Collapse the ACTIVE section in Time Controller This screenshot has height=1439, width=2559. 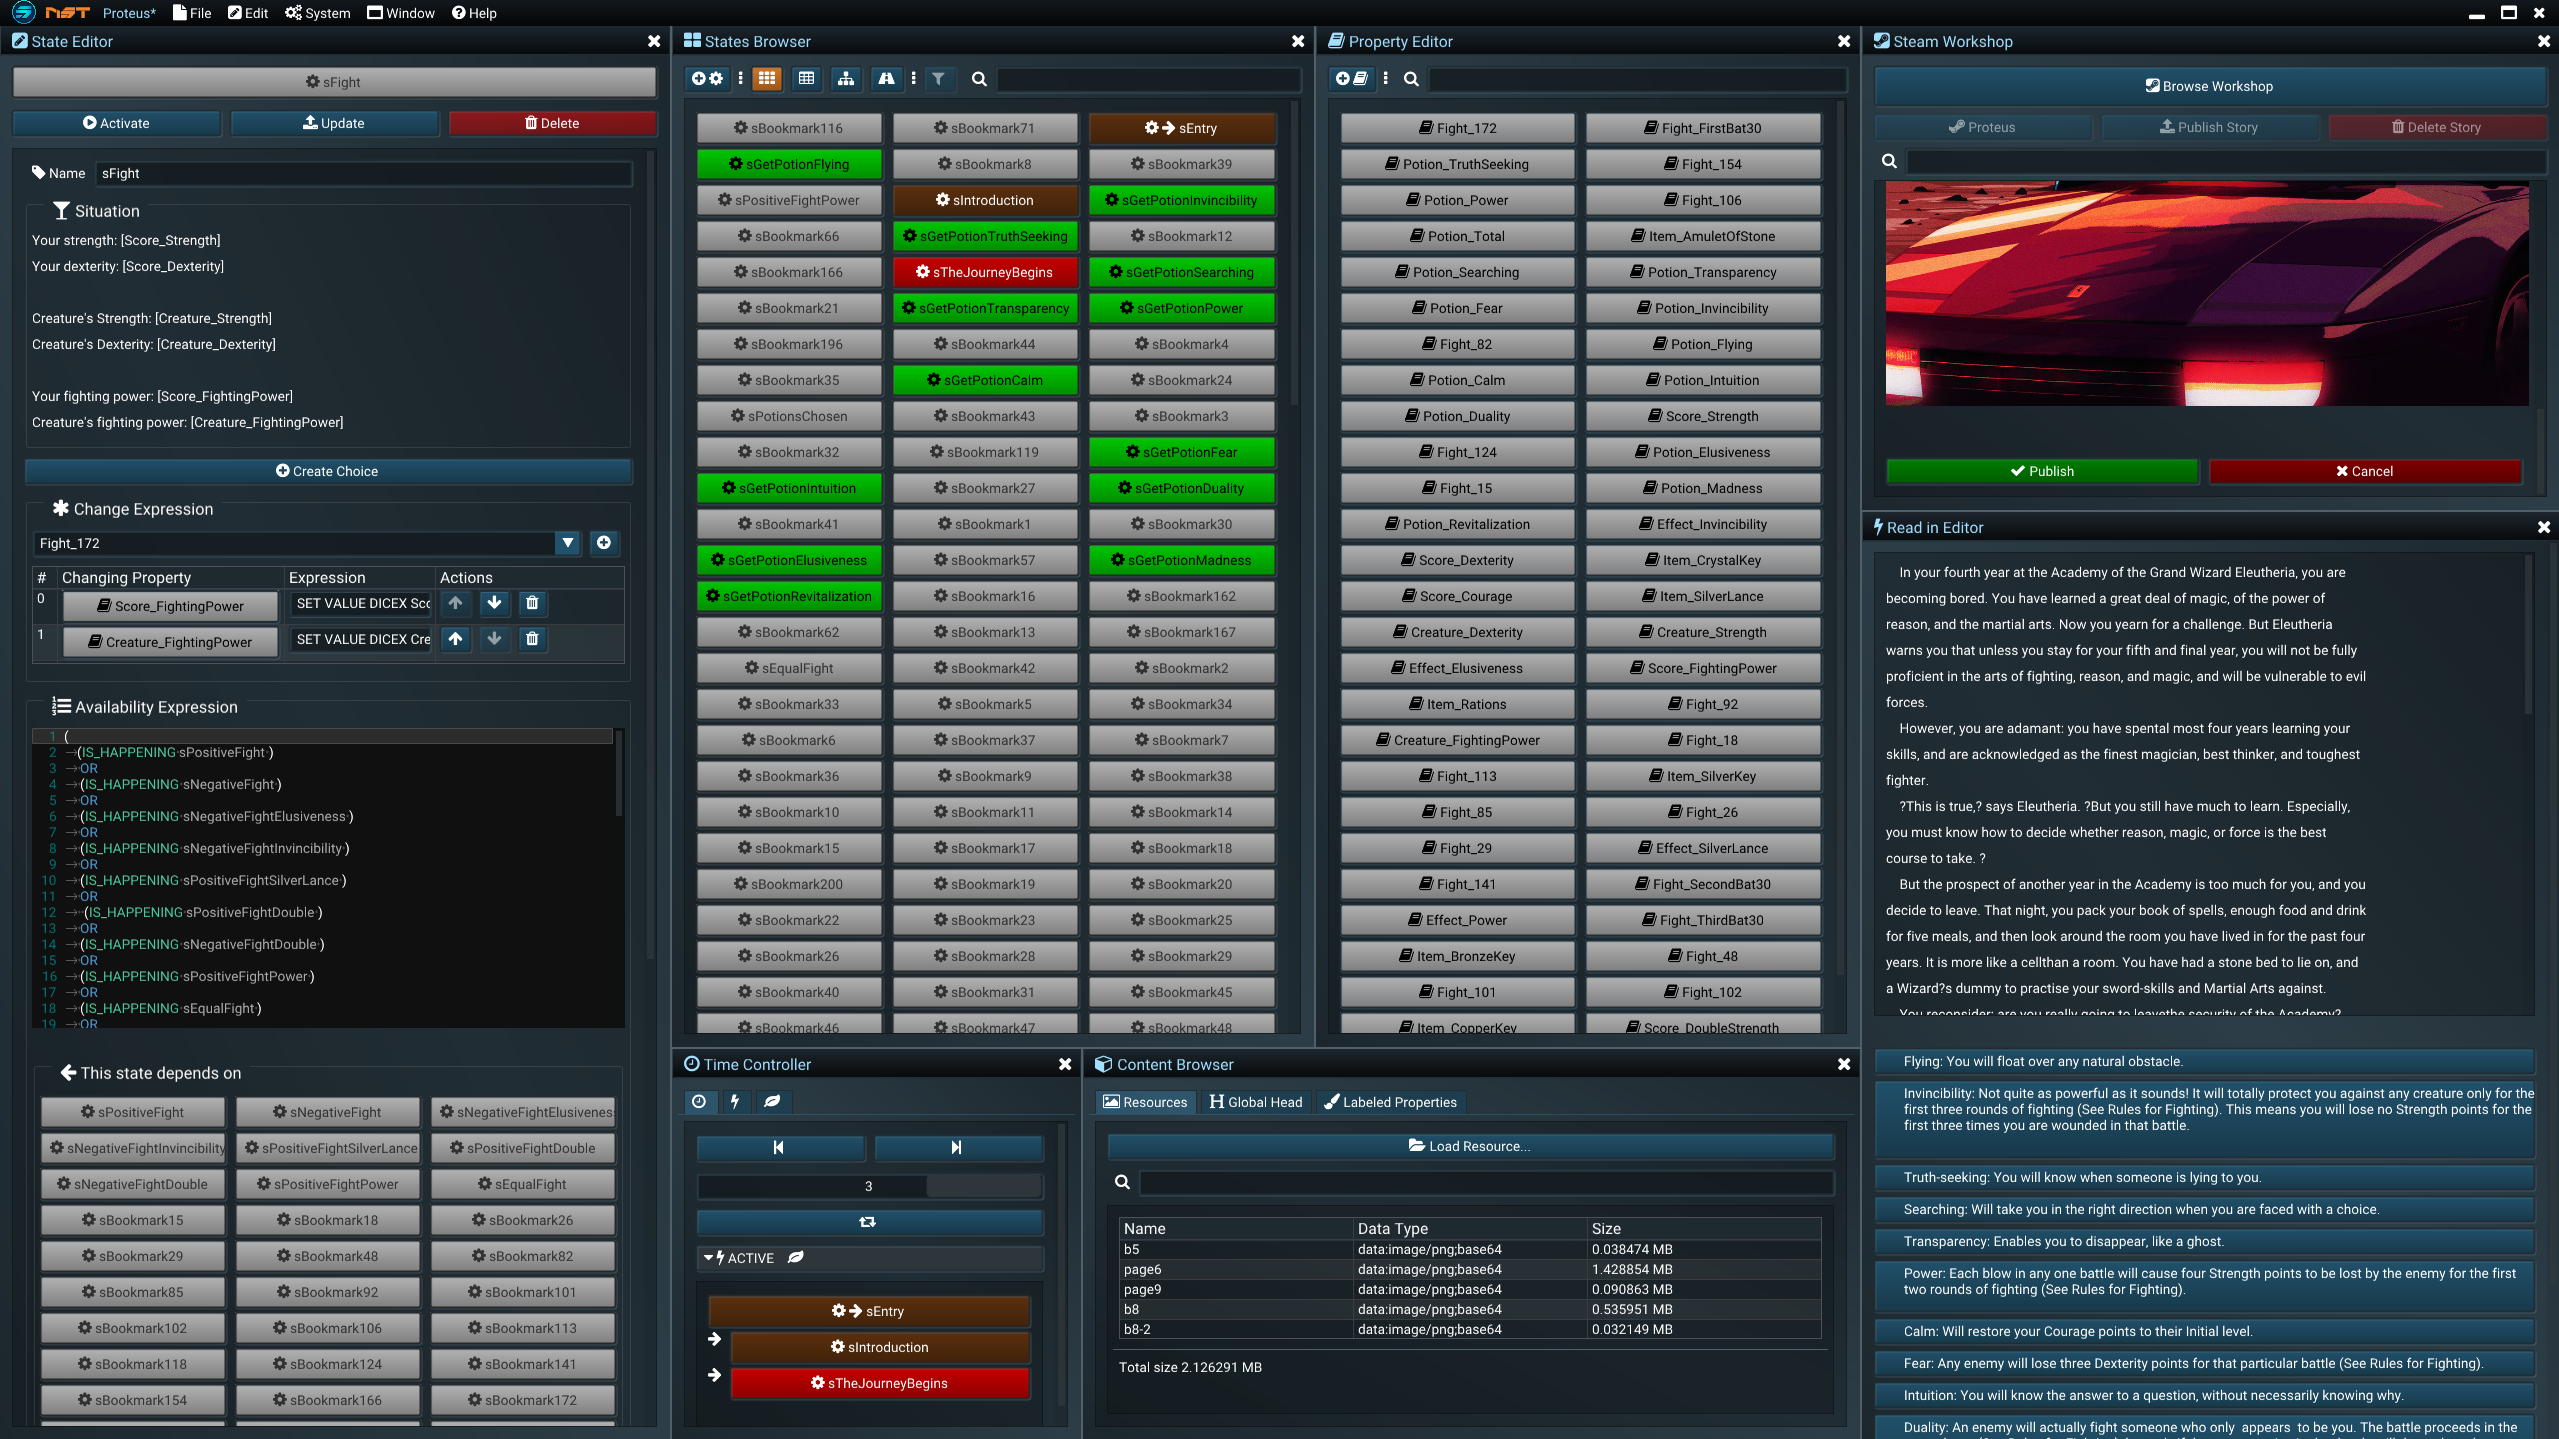pyautogui.click(x=707, y=1258)
